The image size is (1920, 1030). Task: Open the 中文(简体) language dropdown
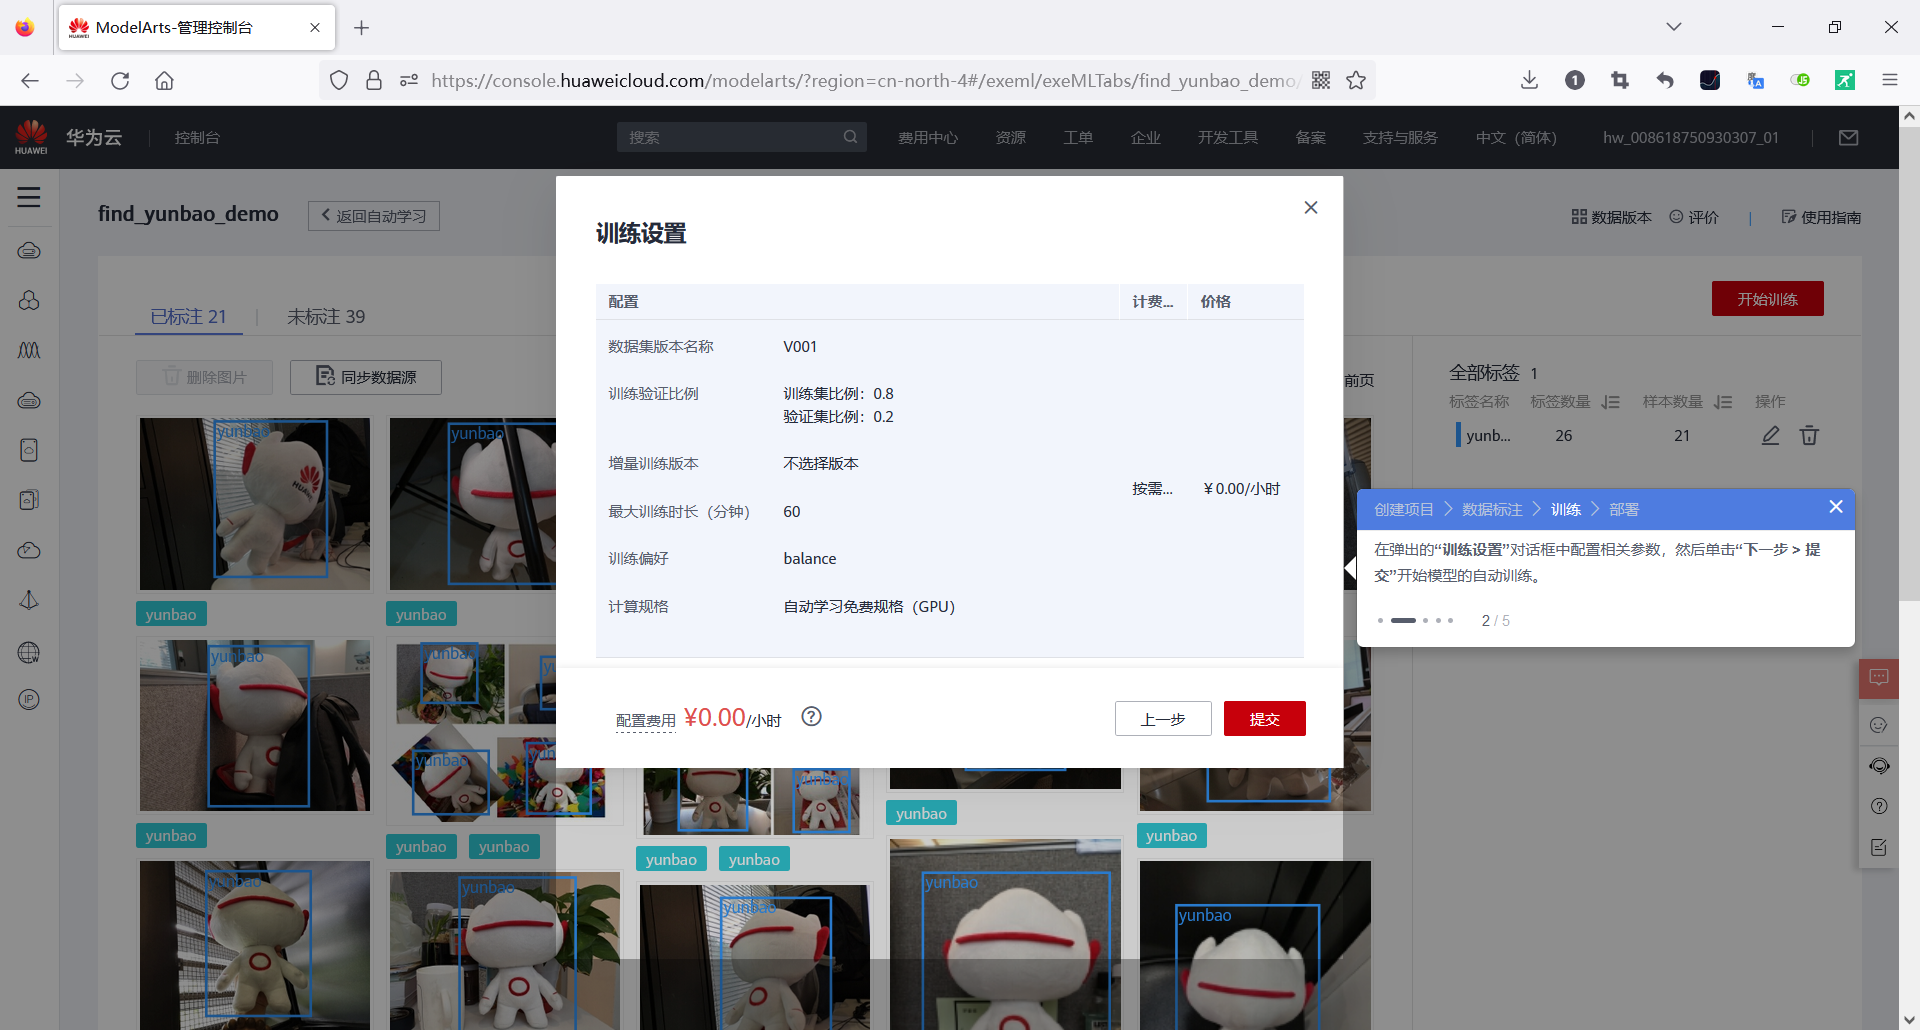(1515, 137)
